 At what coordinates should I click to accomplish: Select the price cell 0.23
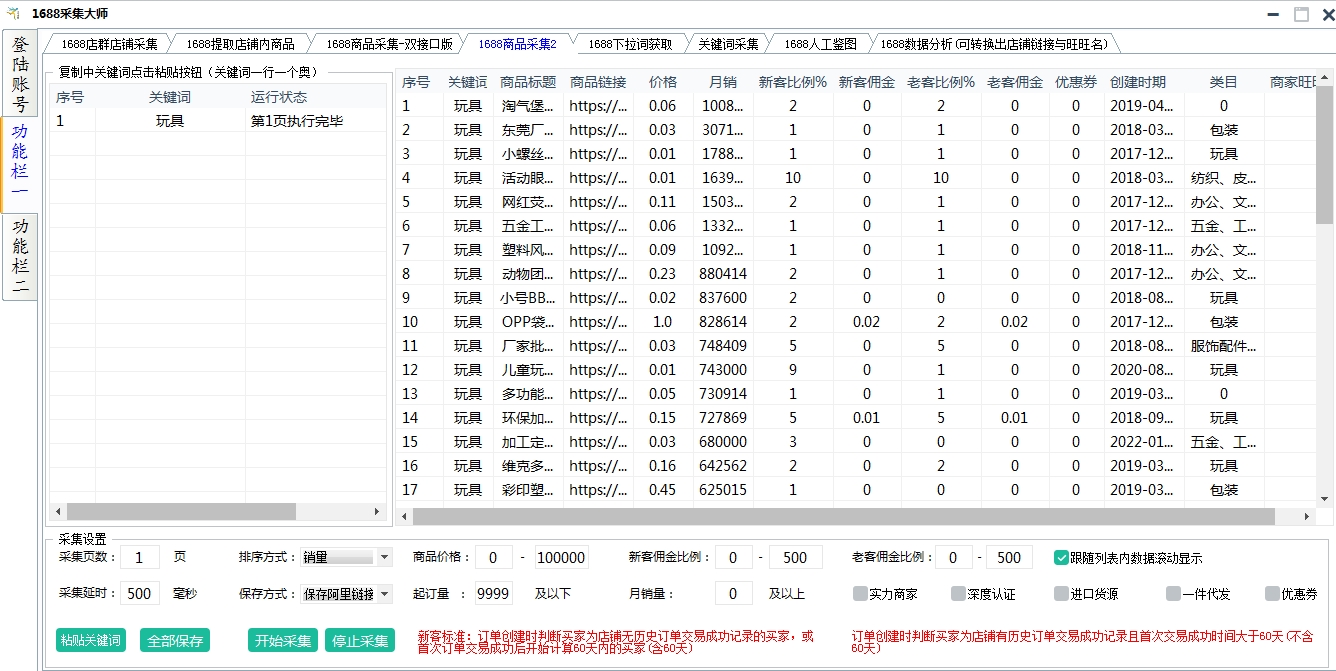tap(662, 274)
